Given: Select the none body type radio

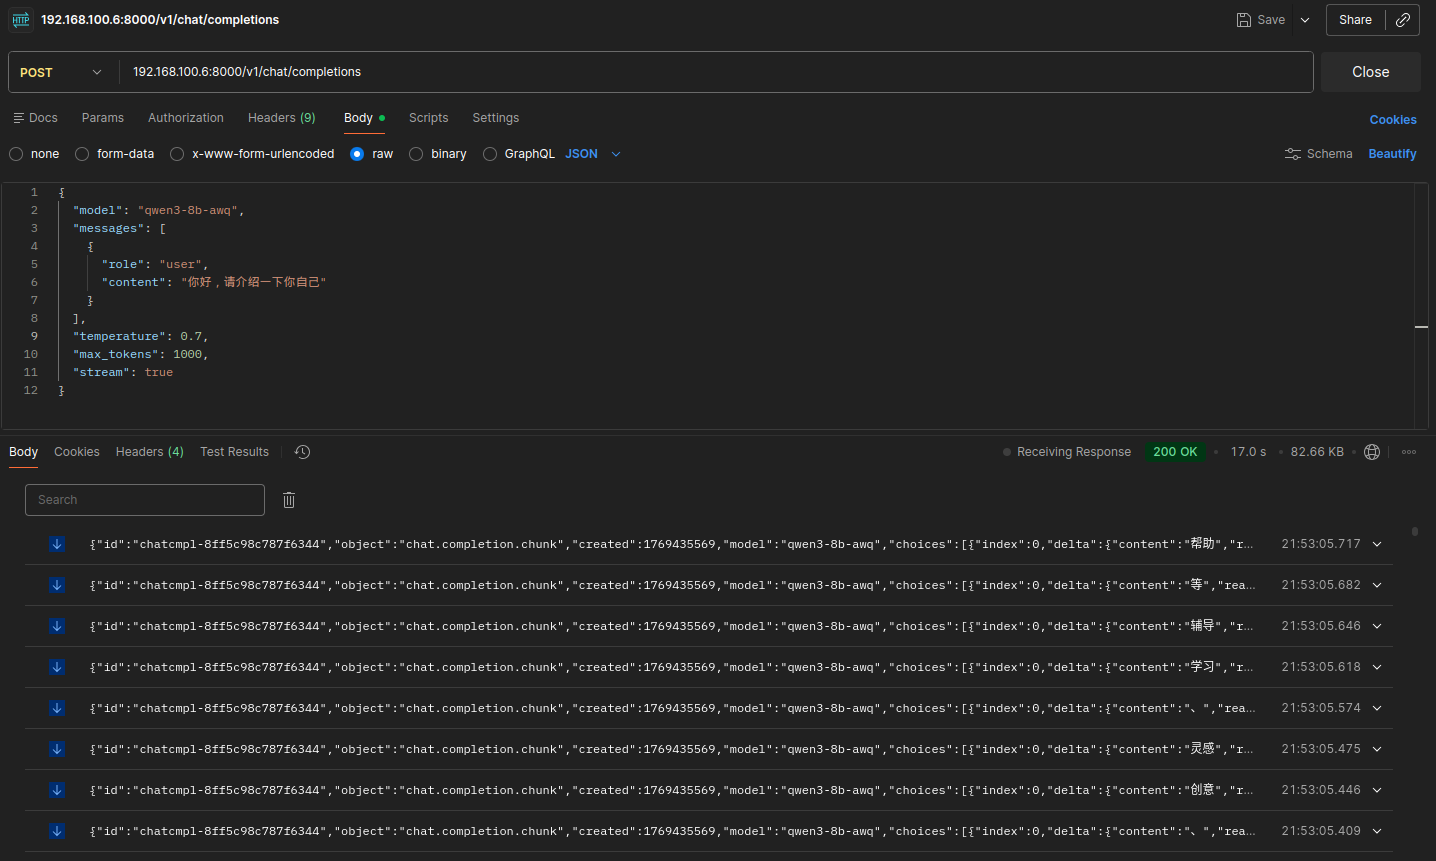Looking at the screenshot, I should point(16,154).
